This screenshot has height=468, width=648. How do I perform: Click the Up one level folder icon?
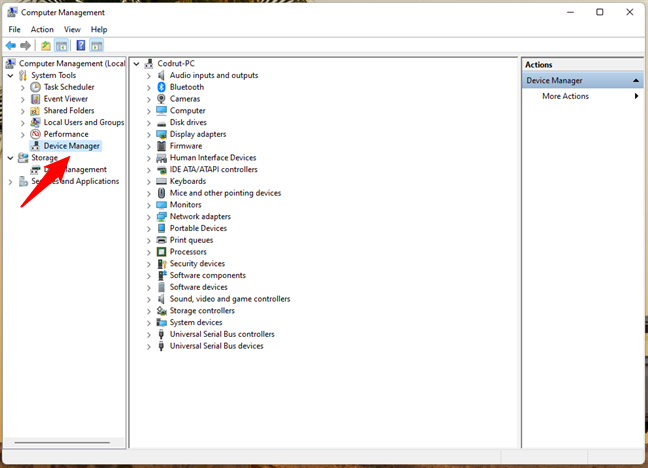coord(46,45)
